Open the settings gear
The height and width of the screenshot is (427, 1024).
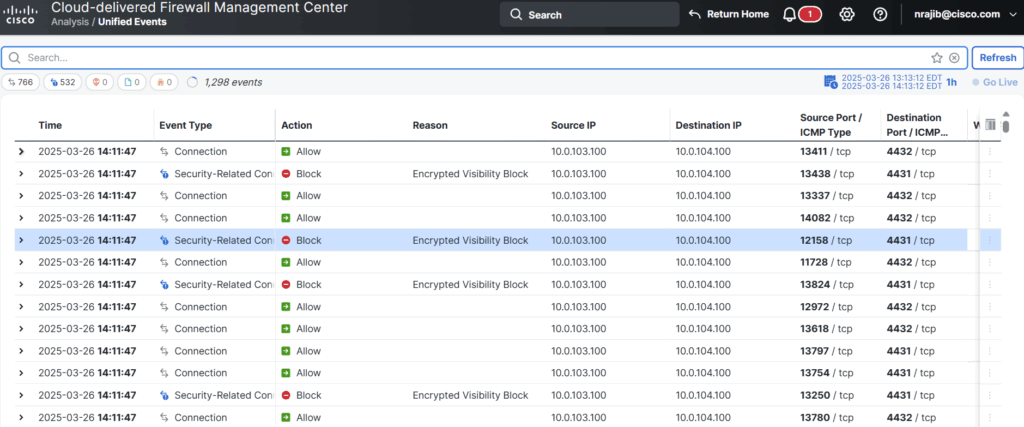(847, 14)
